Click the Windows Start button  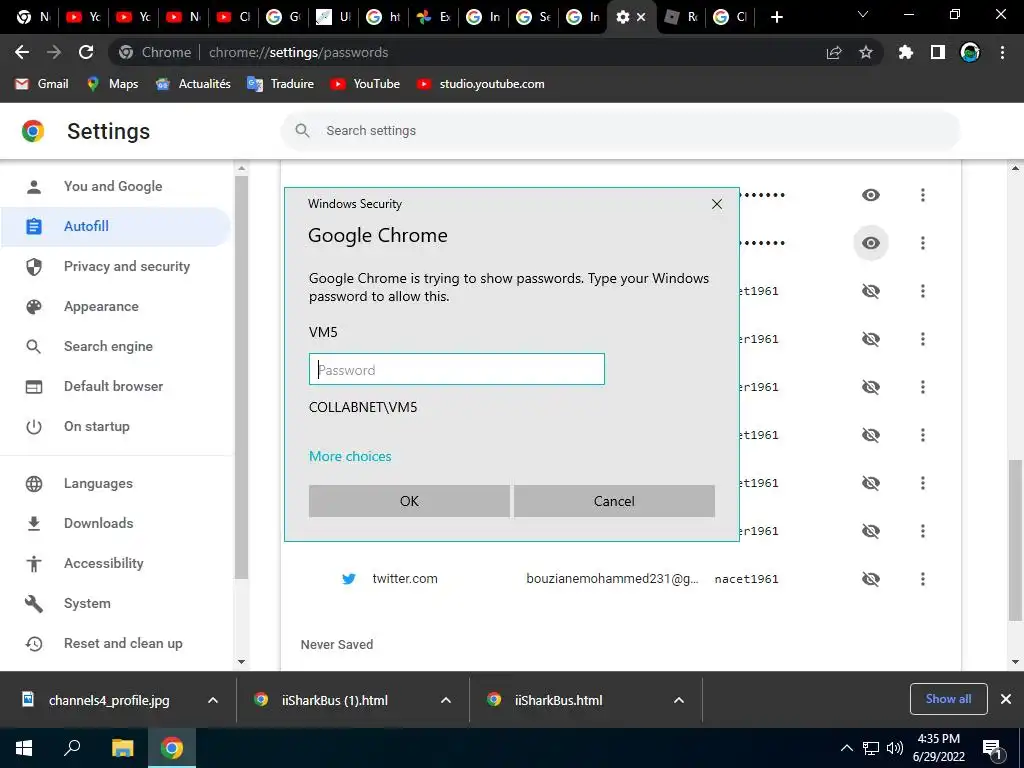point(24,748)
